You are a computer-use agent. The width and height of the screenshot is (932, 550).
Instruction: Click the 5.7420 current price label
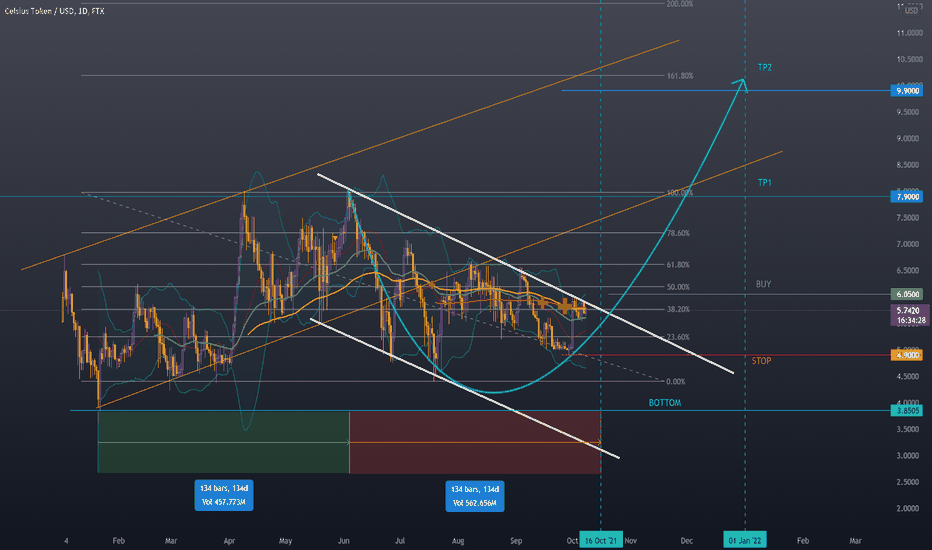click(x=909, y=315)
